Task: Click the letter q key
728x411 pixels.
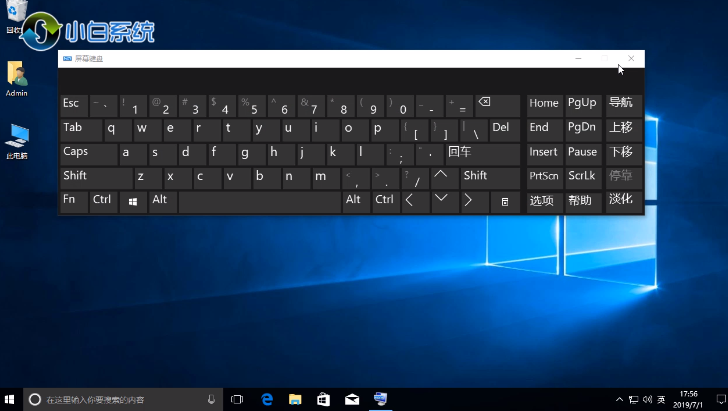Action: click(x=118, y=130)
